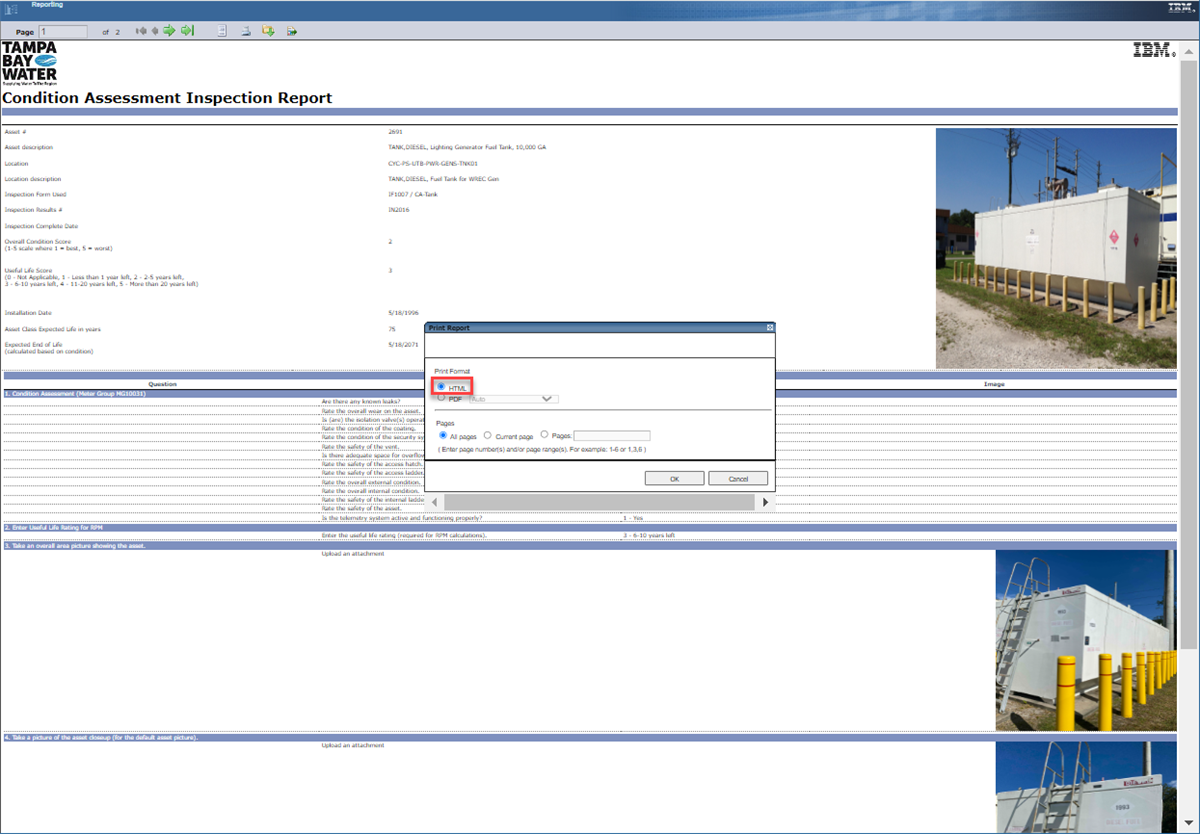The width and height of the screenshot is (1200, 834).
Task: Print the report via printer icon
Action: point(245,30)
